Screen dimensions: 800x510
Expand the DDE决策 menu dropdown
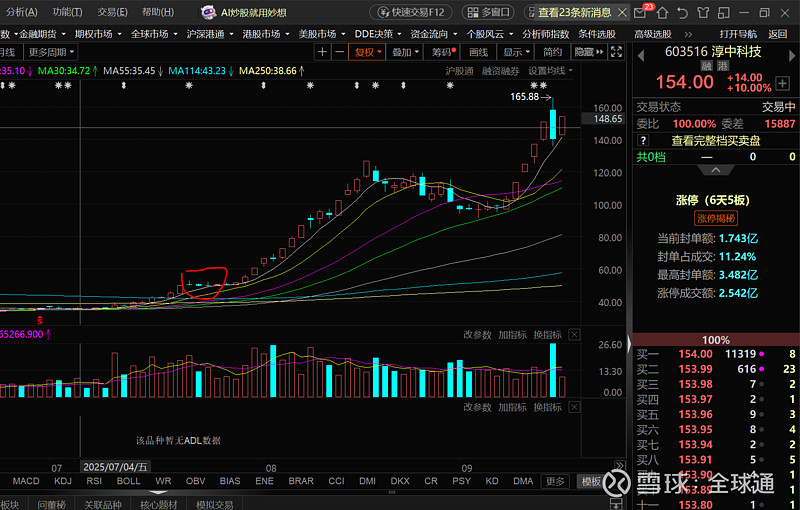(378, 34)
